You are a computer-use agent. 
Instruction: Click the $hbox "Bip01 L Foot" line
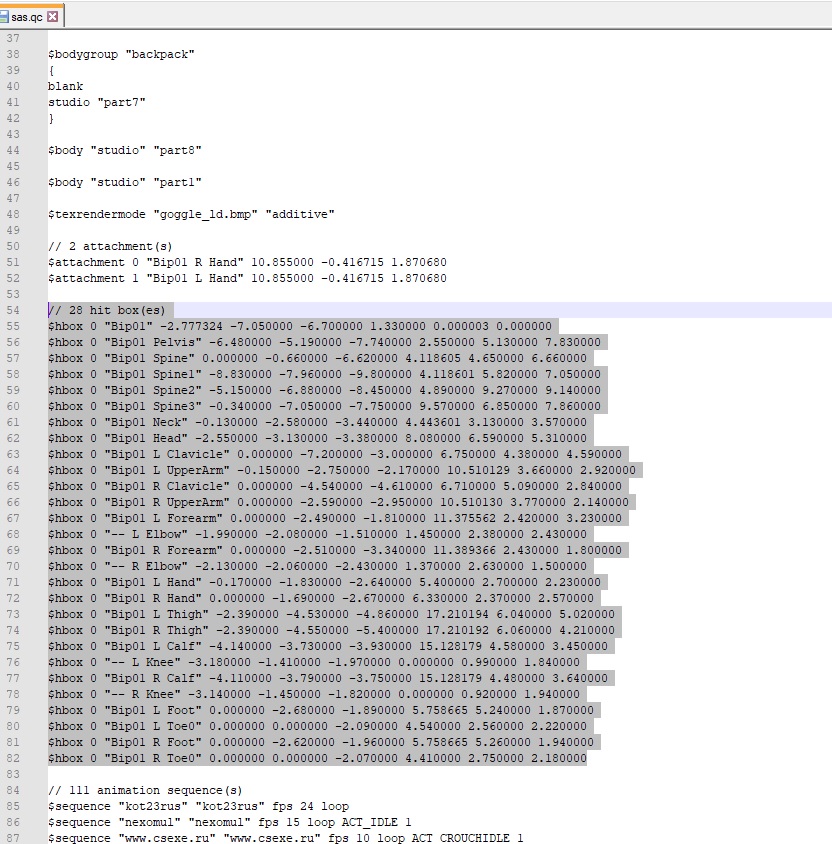(321, 711)
